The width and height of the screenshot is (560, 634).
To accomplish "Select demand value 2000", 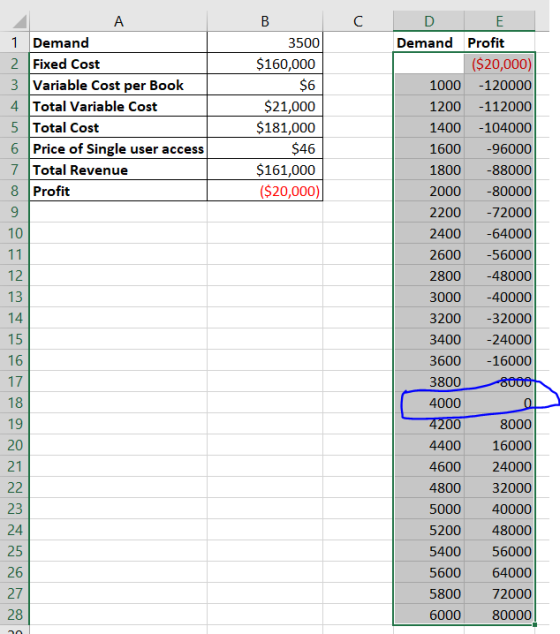I will 429,191.
